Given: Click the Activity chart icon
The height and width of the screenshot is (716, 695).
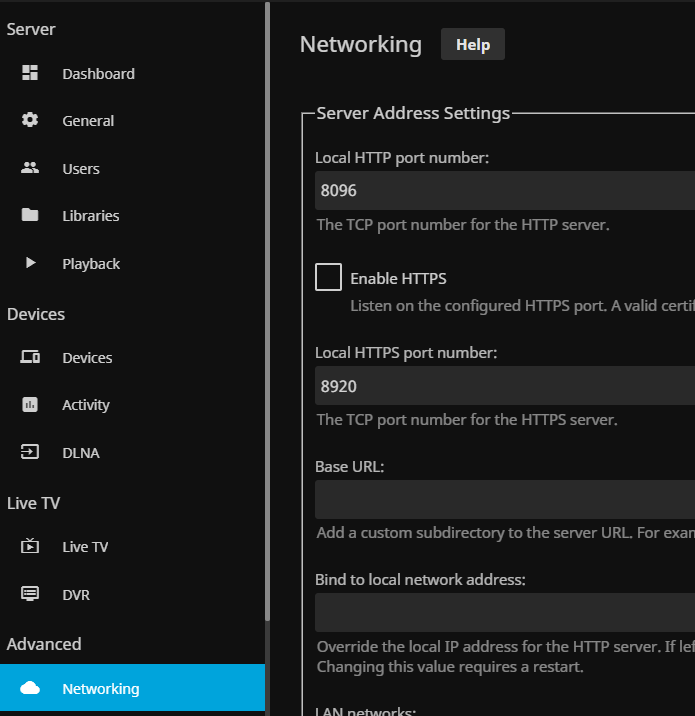Looking at the screenshot, I should coord(30,405).
